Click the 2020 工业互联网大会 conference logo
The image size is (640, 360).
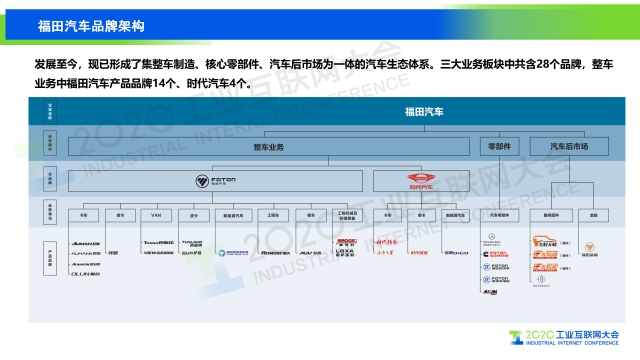(564, 338)
